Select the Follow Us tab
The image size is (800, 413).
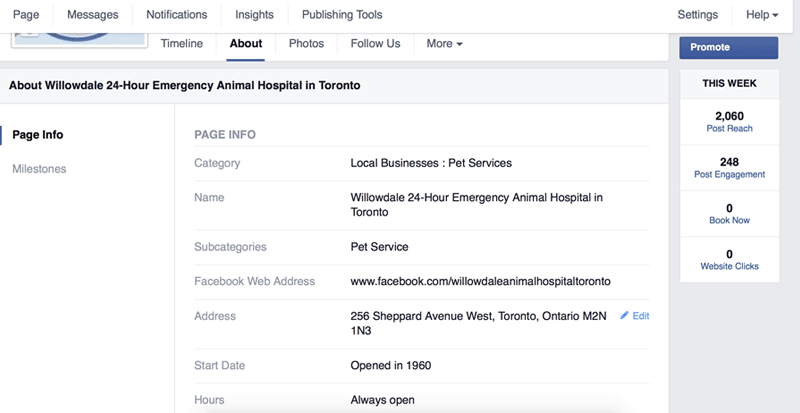click(x=376, y=44)
